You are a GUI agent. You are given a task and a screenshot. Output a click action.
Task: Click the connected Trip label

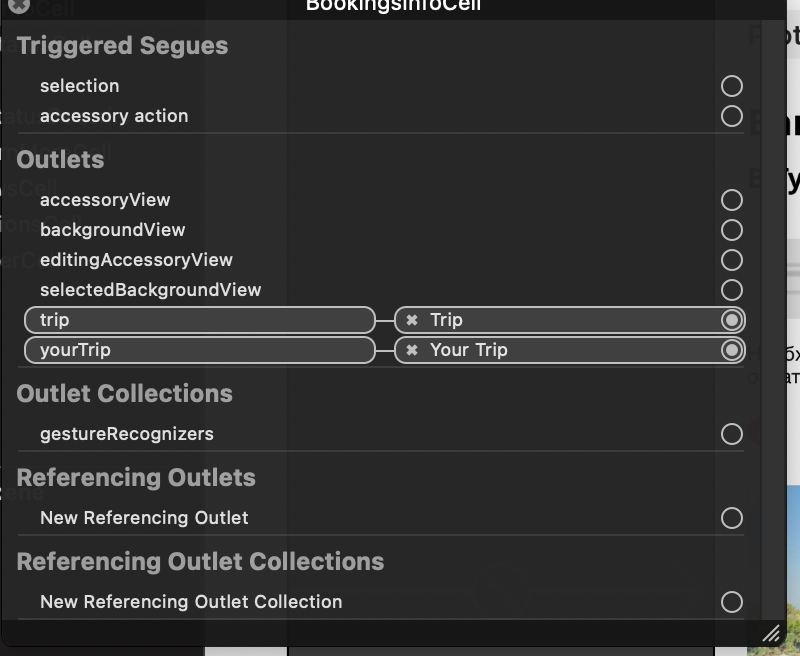click(446, 320)
